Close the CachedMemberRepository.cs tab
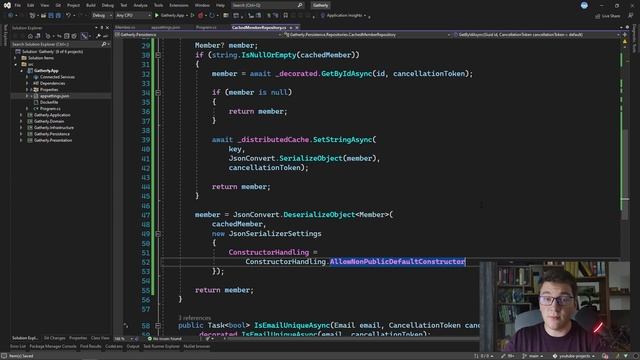The width and height of the screenshot is (640, 360). coord(297,28)
